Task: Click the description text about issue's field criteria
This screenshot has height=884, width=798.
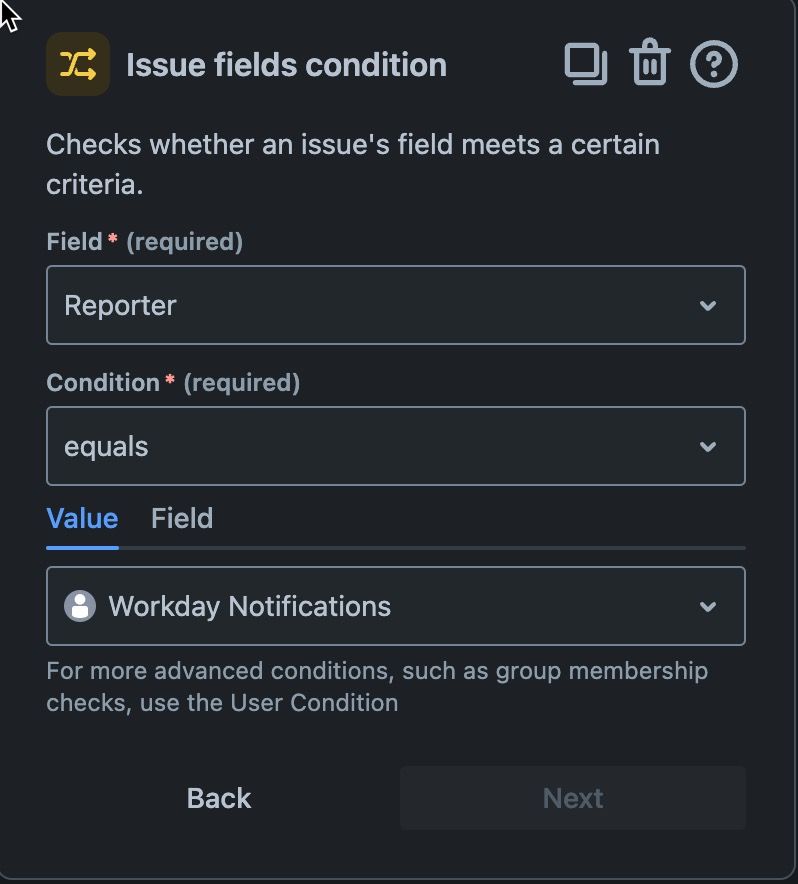Action: (x=352, y=164)
